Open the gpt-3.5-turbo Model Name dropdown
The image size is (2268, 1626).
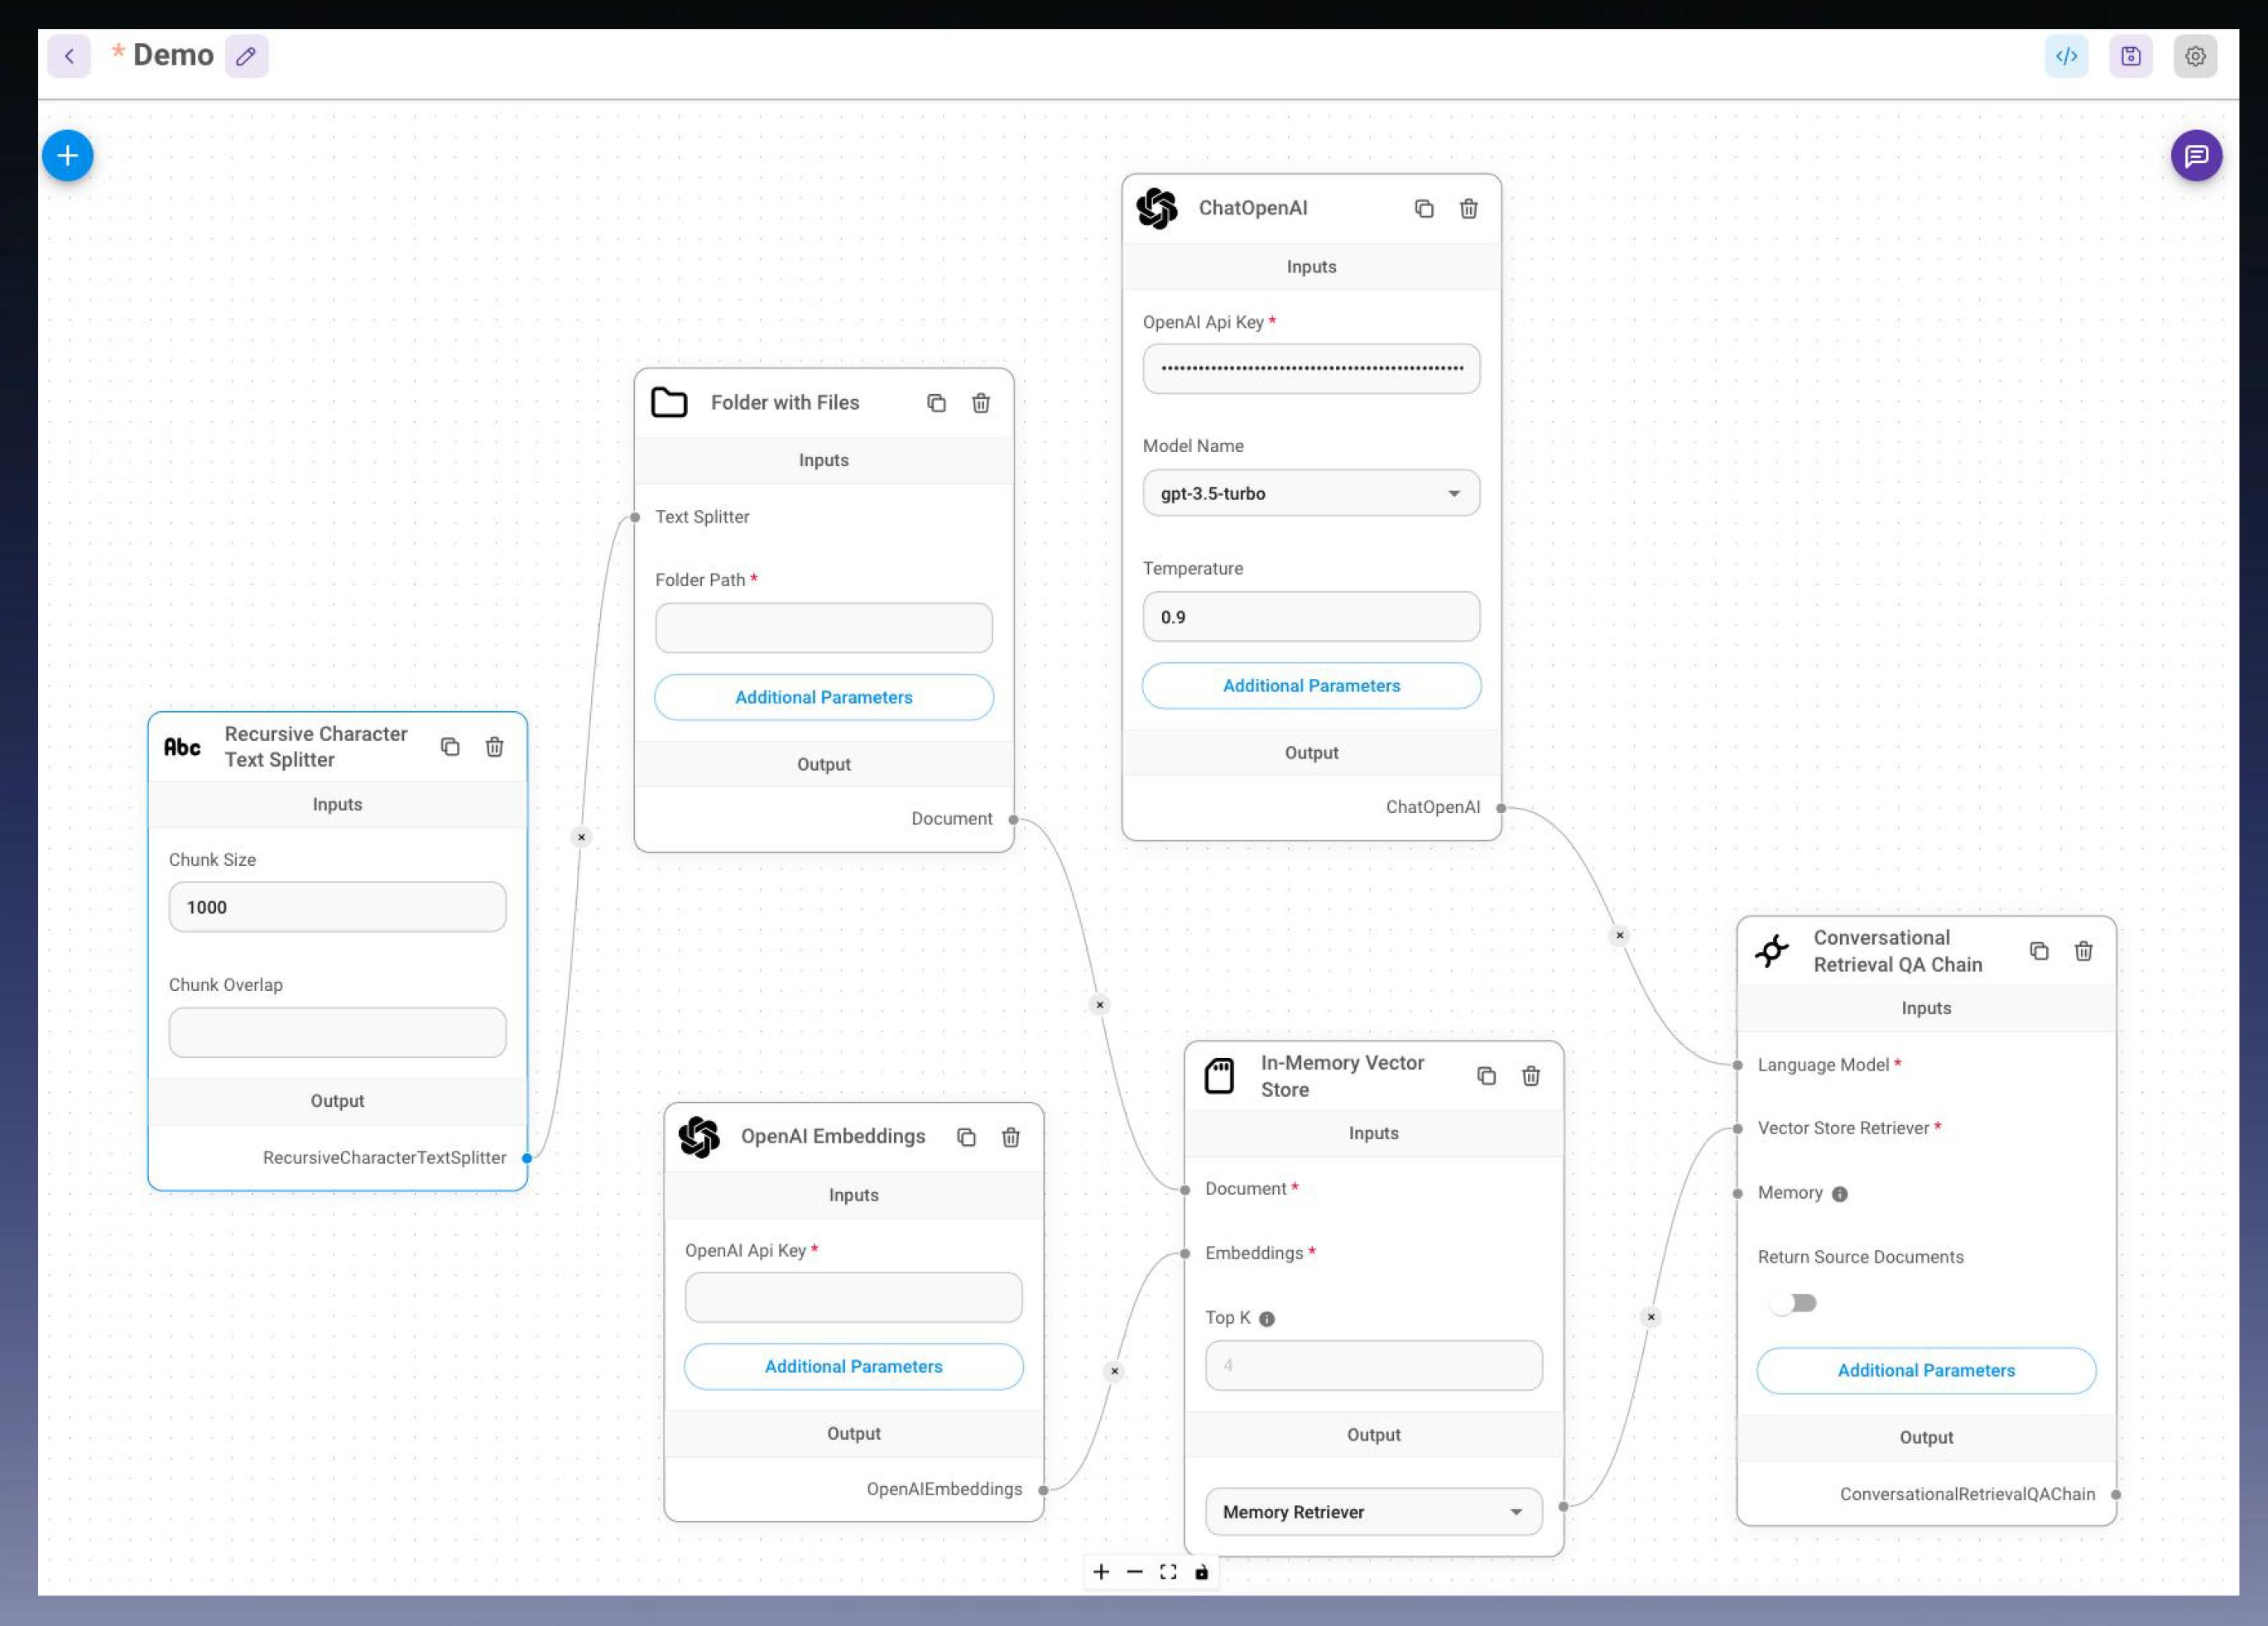[x=1310, y=493]
